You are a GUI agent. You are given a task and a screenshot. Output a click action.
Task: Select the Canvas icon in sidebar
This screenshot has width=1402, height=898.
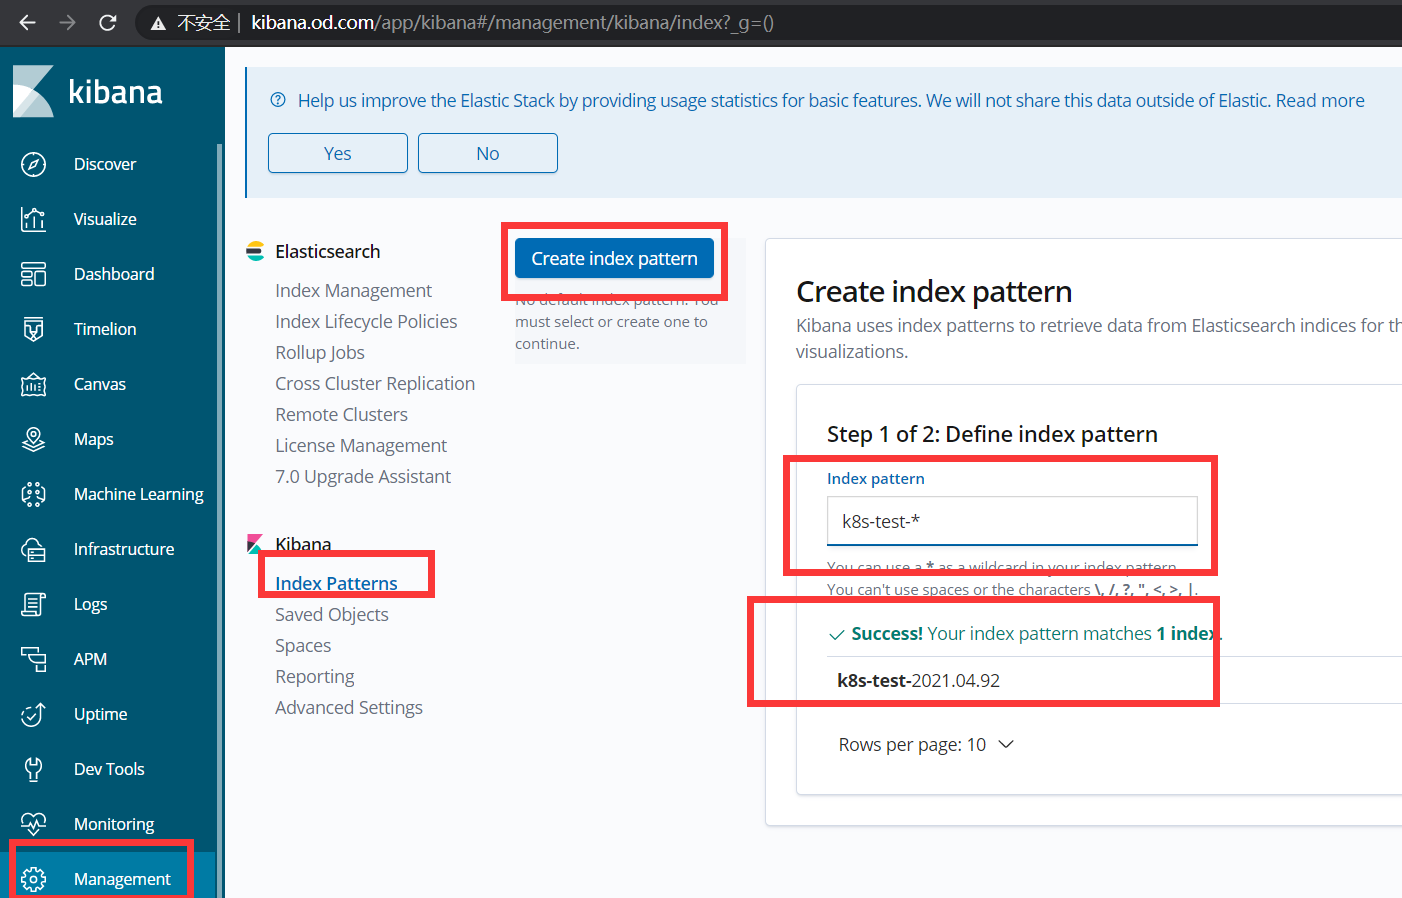click(33, 384)
